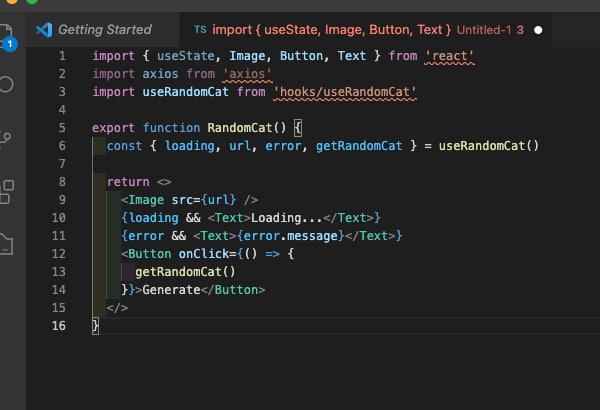Click the TS file icon on Untitled-1 tab
The width and height of the screenshot is (600, 410).
[x=200, y=29]
